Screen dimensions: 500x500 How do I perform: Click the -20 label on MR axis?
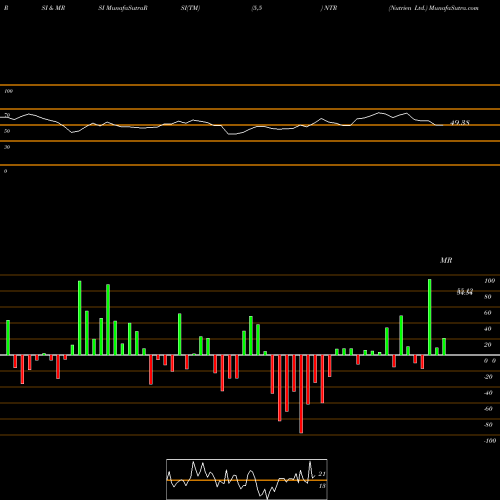[x=488, y=377]
